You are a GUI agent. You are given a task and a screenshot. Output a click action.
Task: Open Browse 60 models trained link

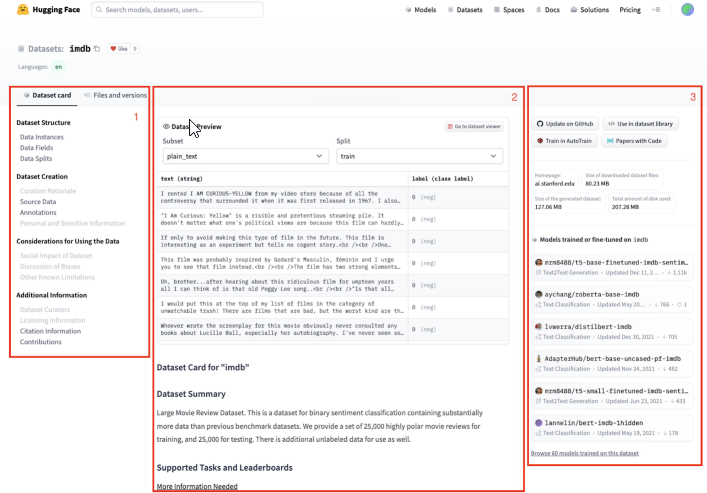[x=585, y=453]
